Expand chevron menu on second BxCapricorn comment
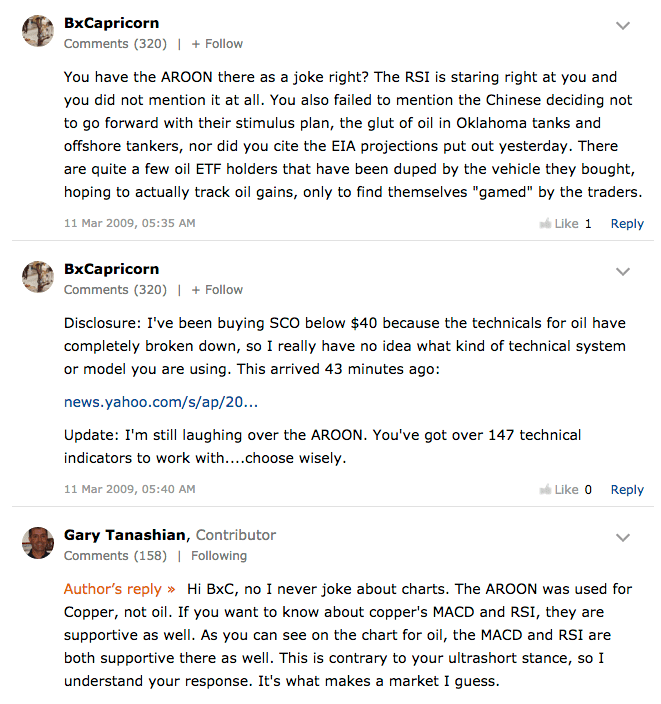661x704 pixels. [622, 272]
